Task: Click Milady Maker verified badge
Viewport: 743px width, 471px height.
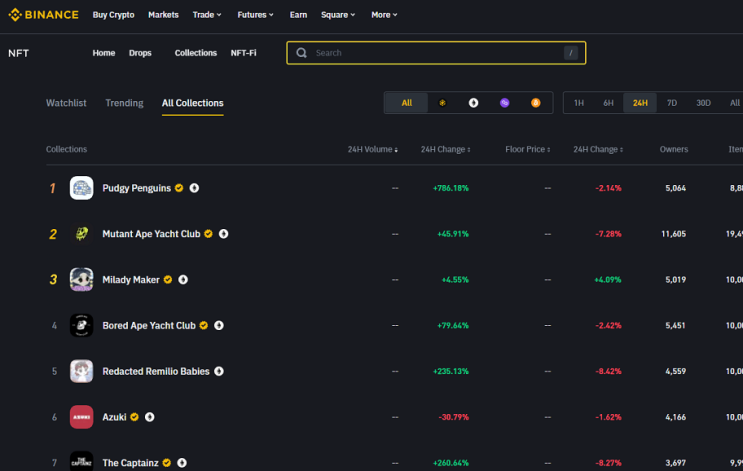Action: pos(168,280)
